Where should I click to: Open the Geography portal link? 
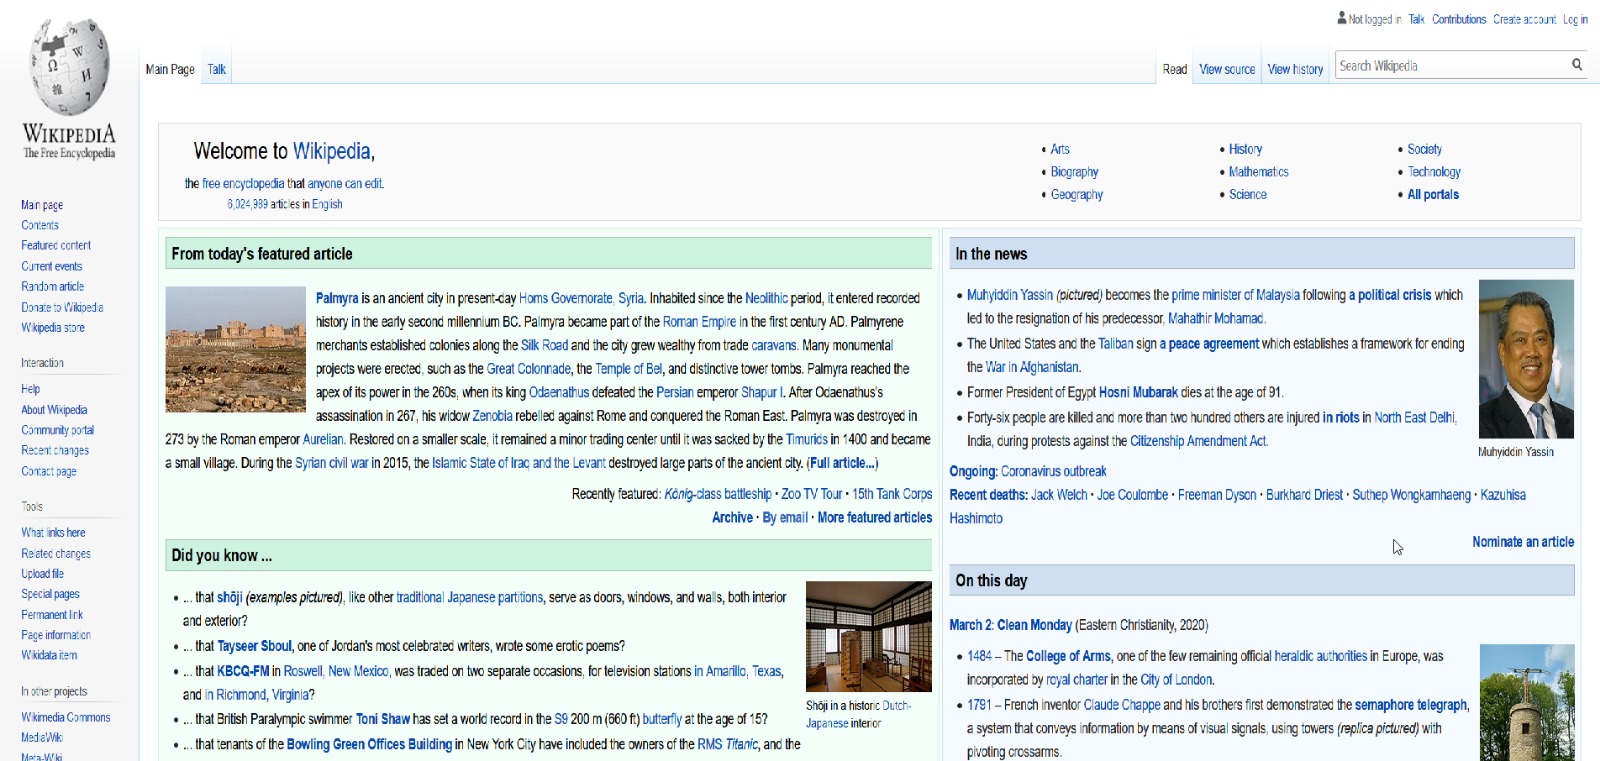tap(1077, 194)
